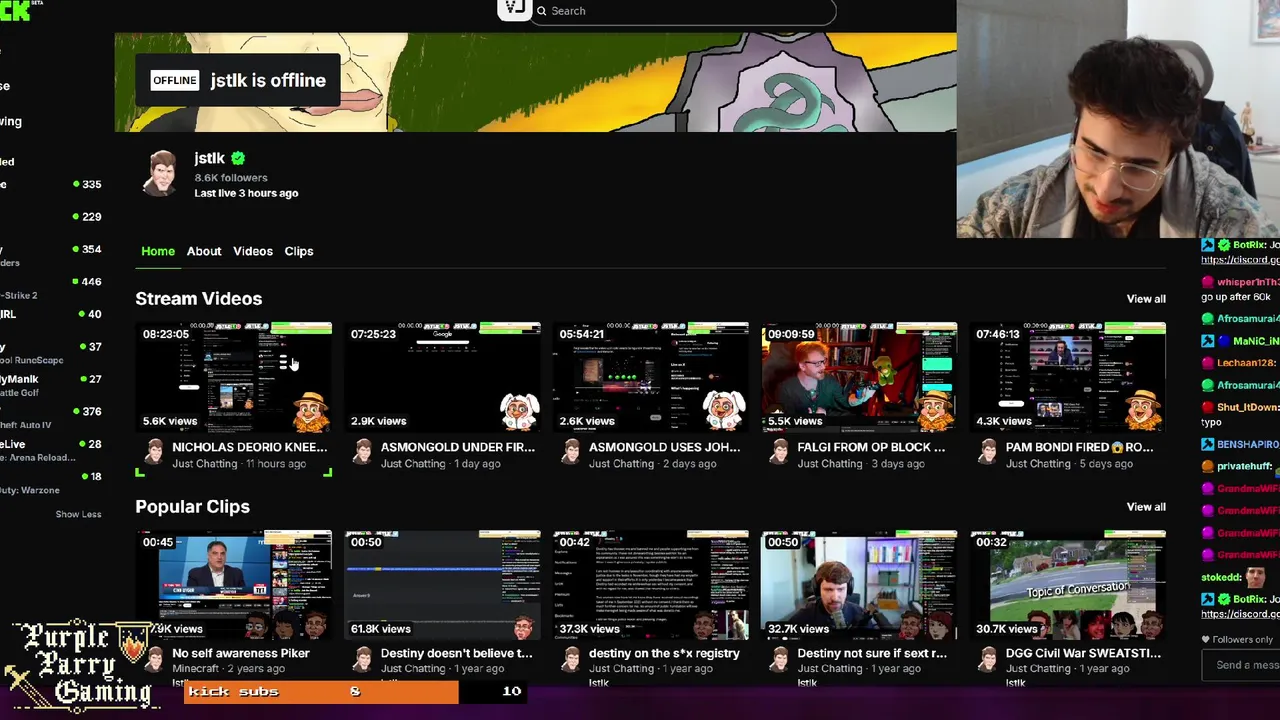This screenshot has height=720, width=1280.
Task: Play the 07:46:13 stream video thumbnail
Action: (1067, 377)
